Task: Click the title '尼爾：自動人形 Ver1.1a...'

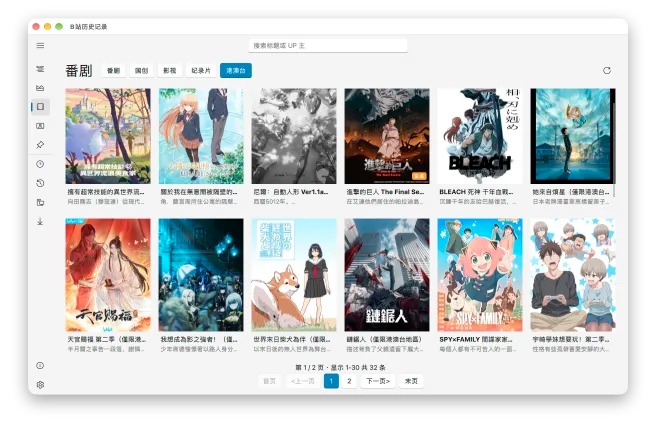Action: click(291, 192)
